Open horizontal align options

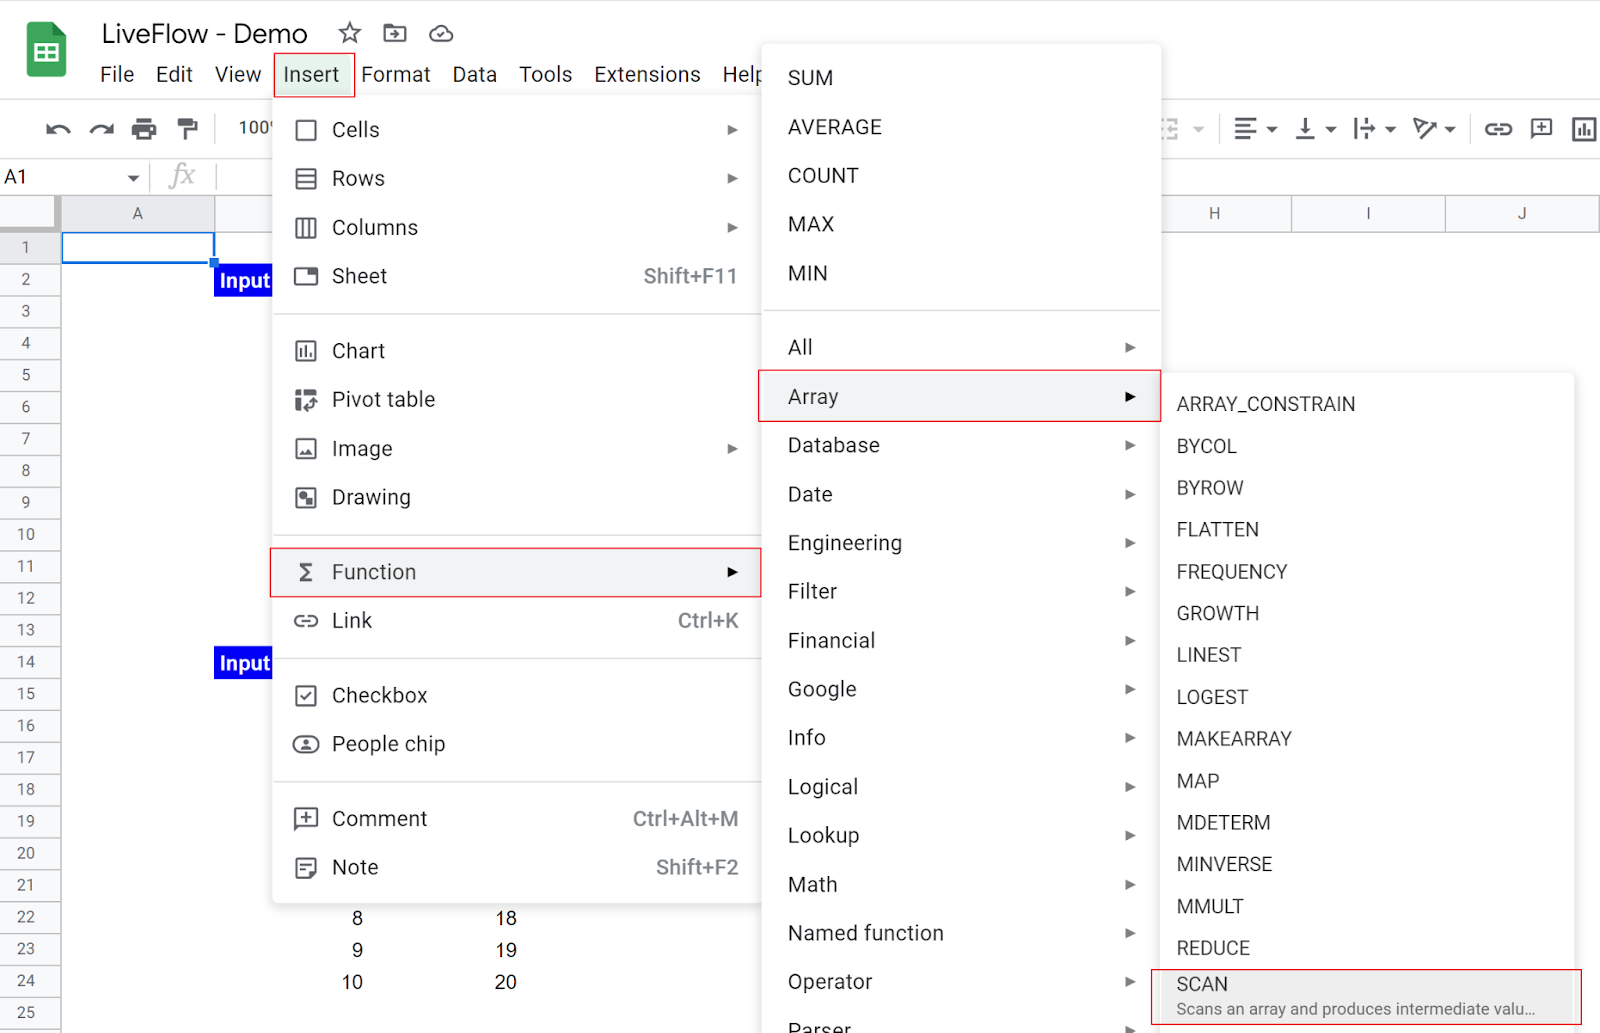pyautogui.click(x=1255, y=128)
